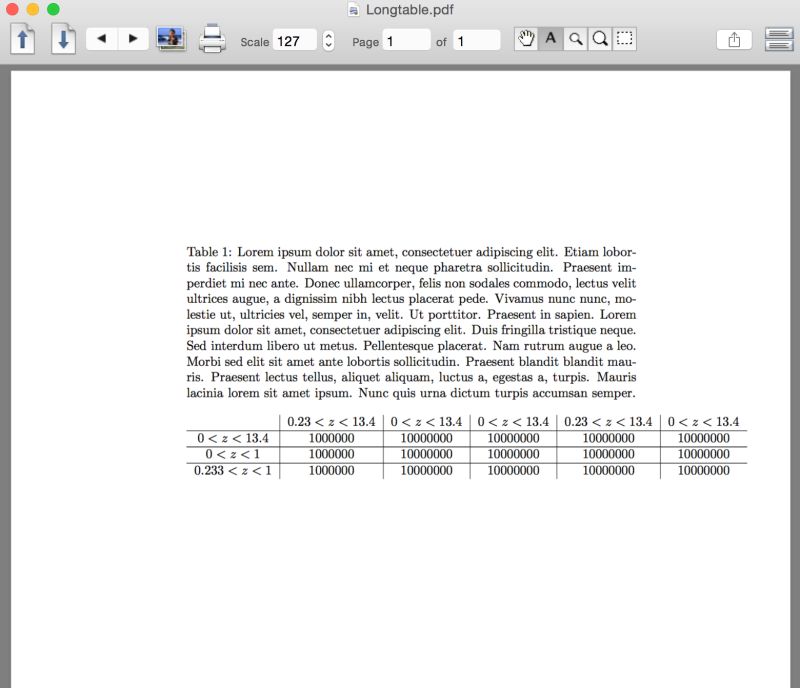This screenshot has width=800, height=688.
Task: Print the document with printer icon
Action: (213, 39)
